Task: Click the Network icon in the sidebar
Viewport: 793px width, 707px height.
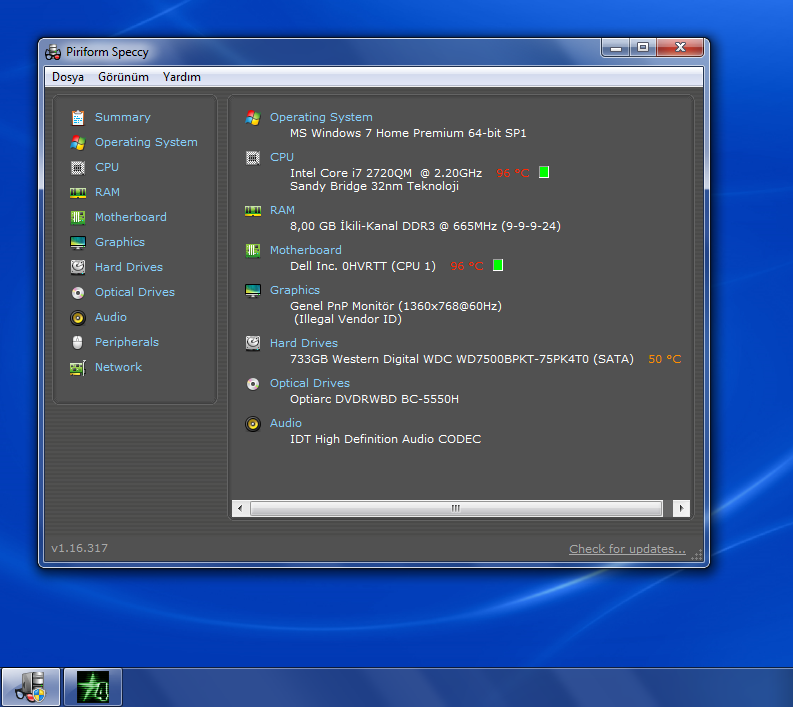Action: tap(77, 368)
